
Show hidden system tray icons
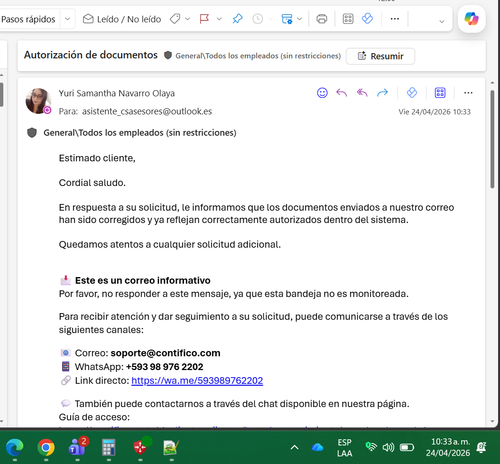click(x=294, y=448)
